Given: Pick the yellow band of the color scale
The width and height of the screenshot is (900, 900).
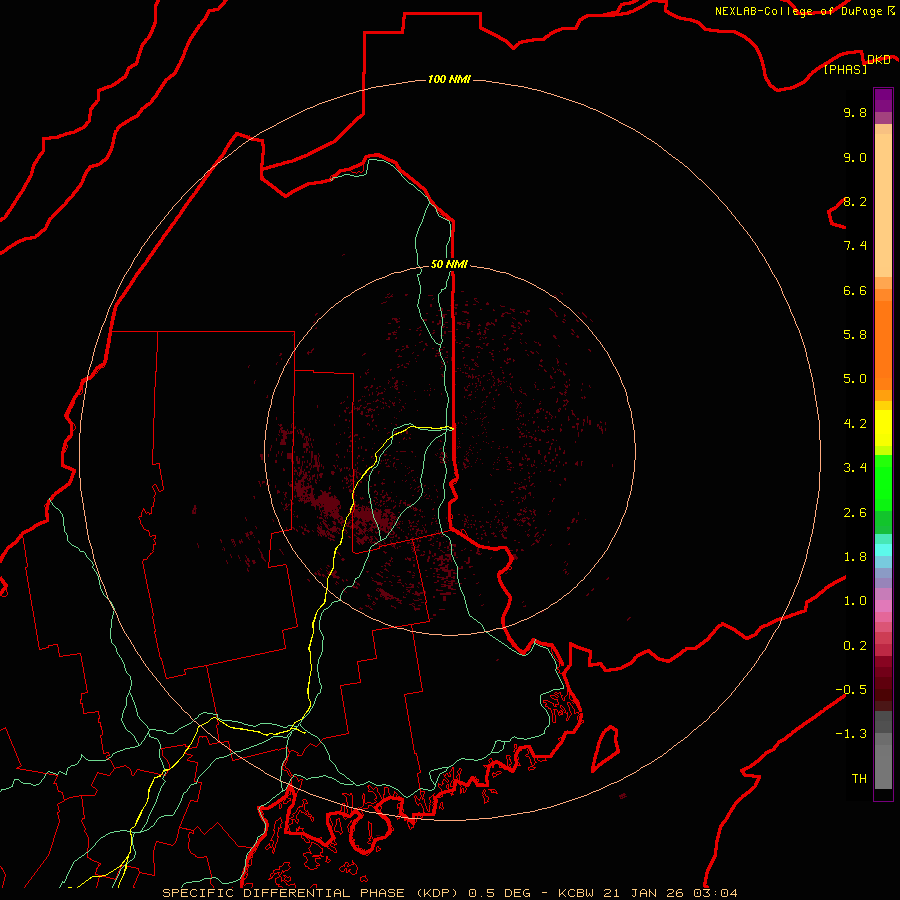Looking at the screenshot, I should pyautogui.click(x=883, y=428).
